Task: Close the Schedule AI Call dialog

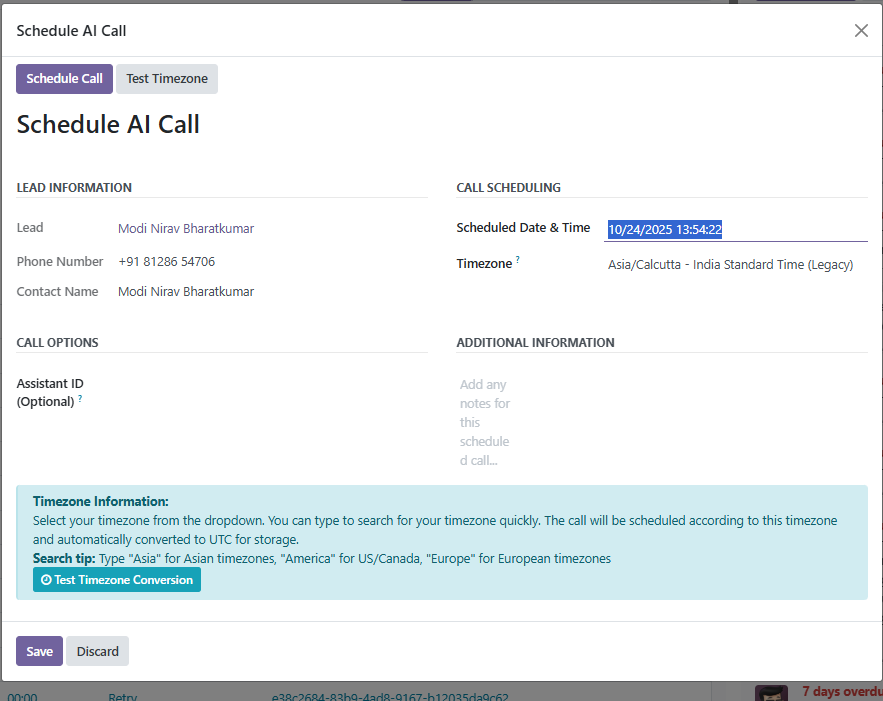Action: click(861, 30)
